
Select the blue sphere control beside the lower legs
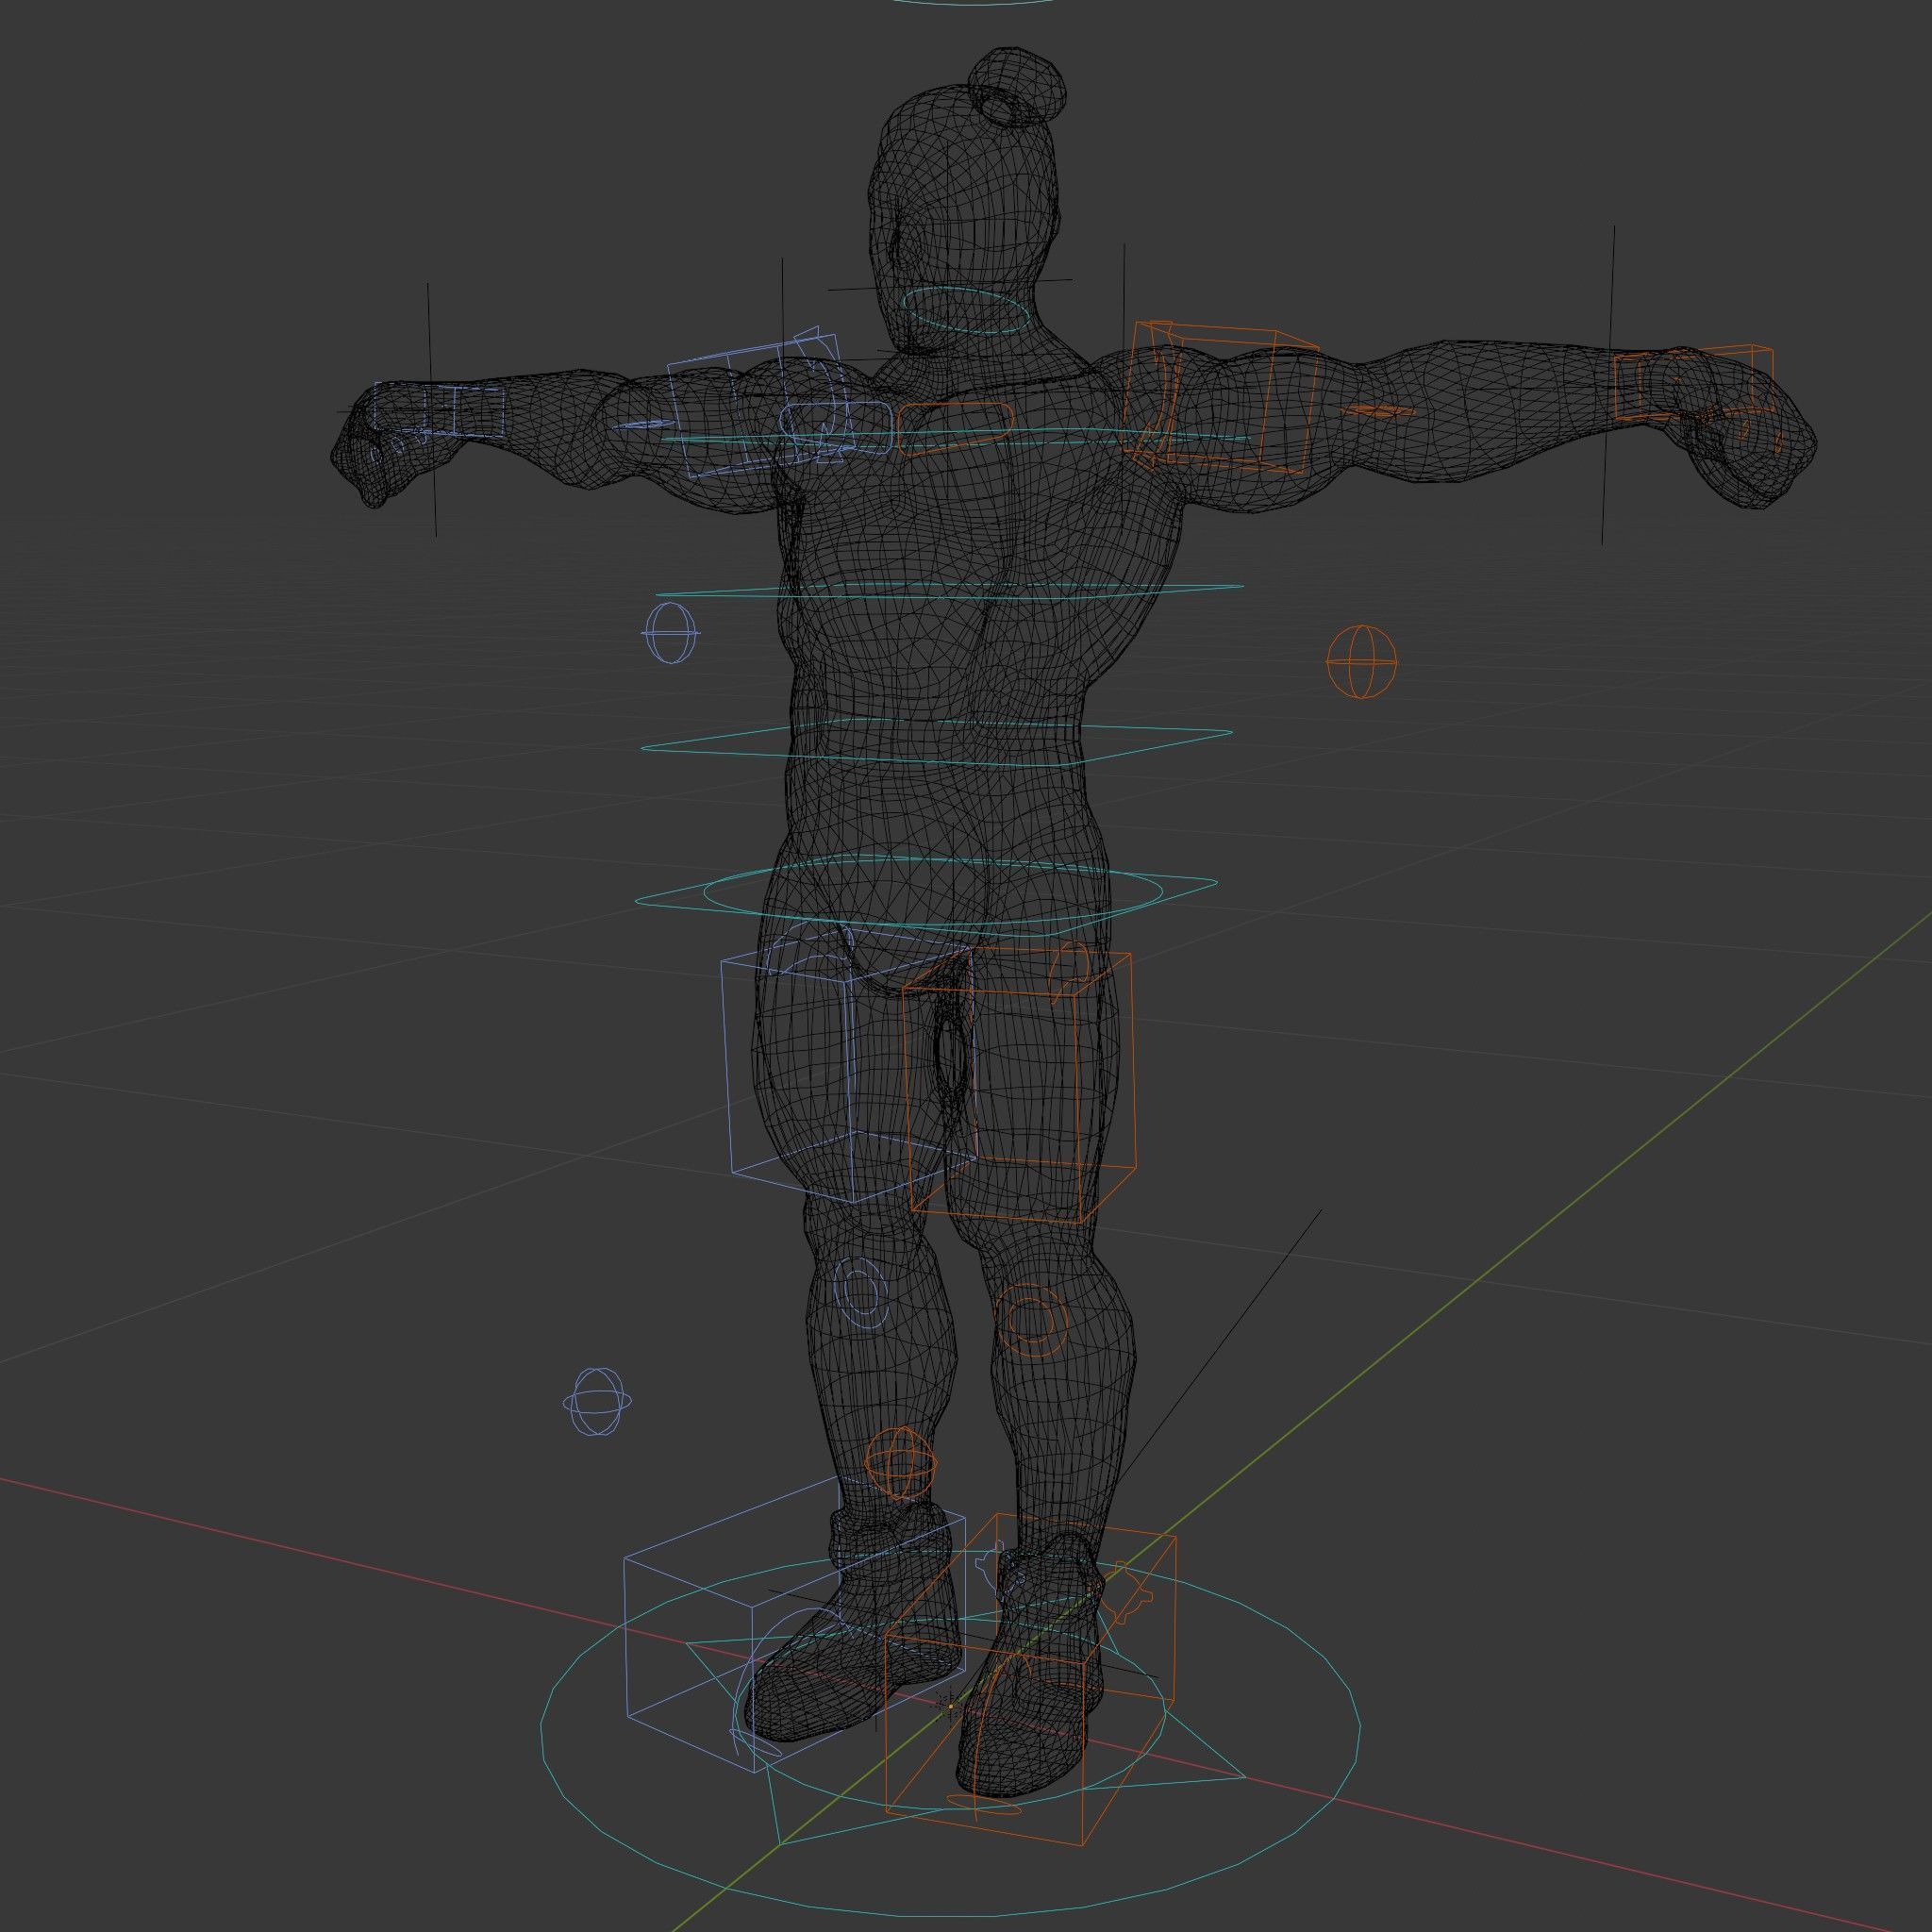(597, 1402)
